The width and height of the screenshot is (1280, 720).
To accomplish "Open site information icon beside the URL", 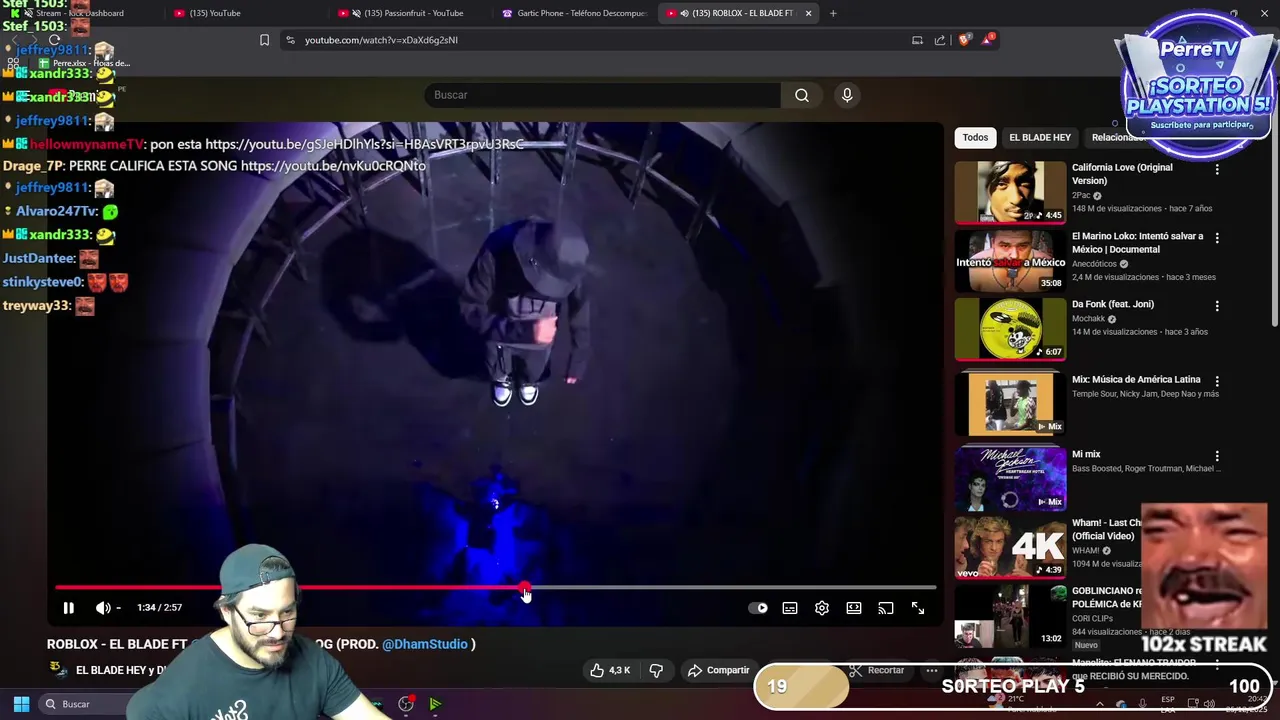I will click(x=290, y=40).
